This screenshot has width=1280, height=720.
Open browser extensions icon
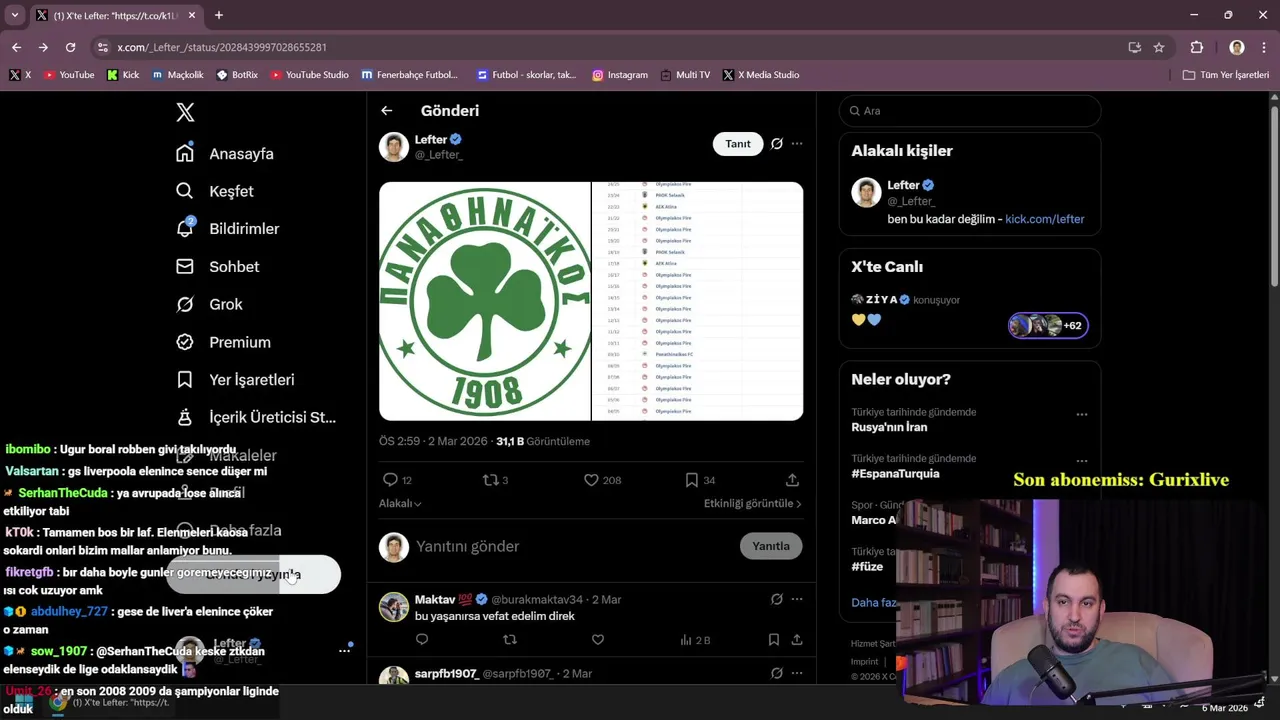pos(1197,47)
